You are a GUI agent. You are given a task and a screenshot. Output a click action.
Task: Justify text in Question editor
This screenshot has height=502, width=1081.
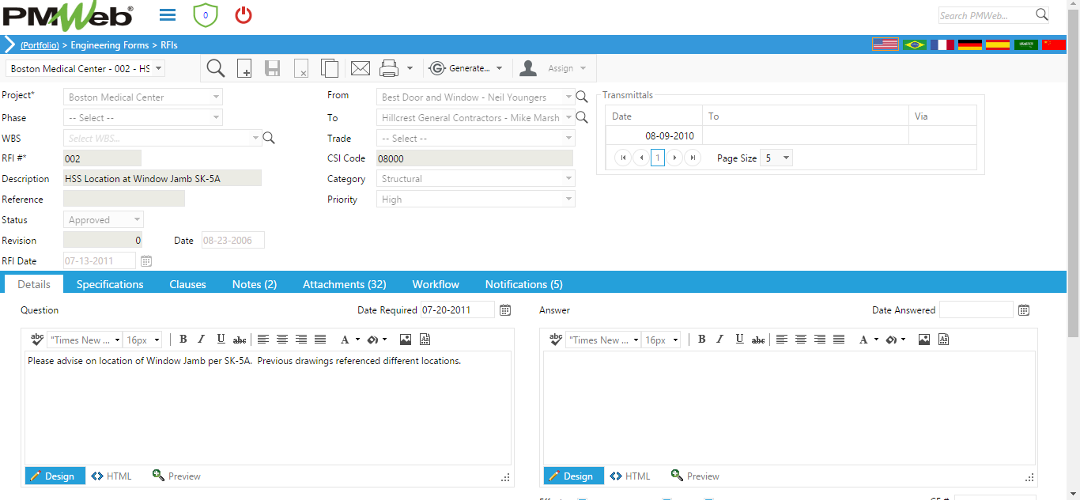320,339
